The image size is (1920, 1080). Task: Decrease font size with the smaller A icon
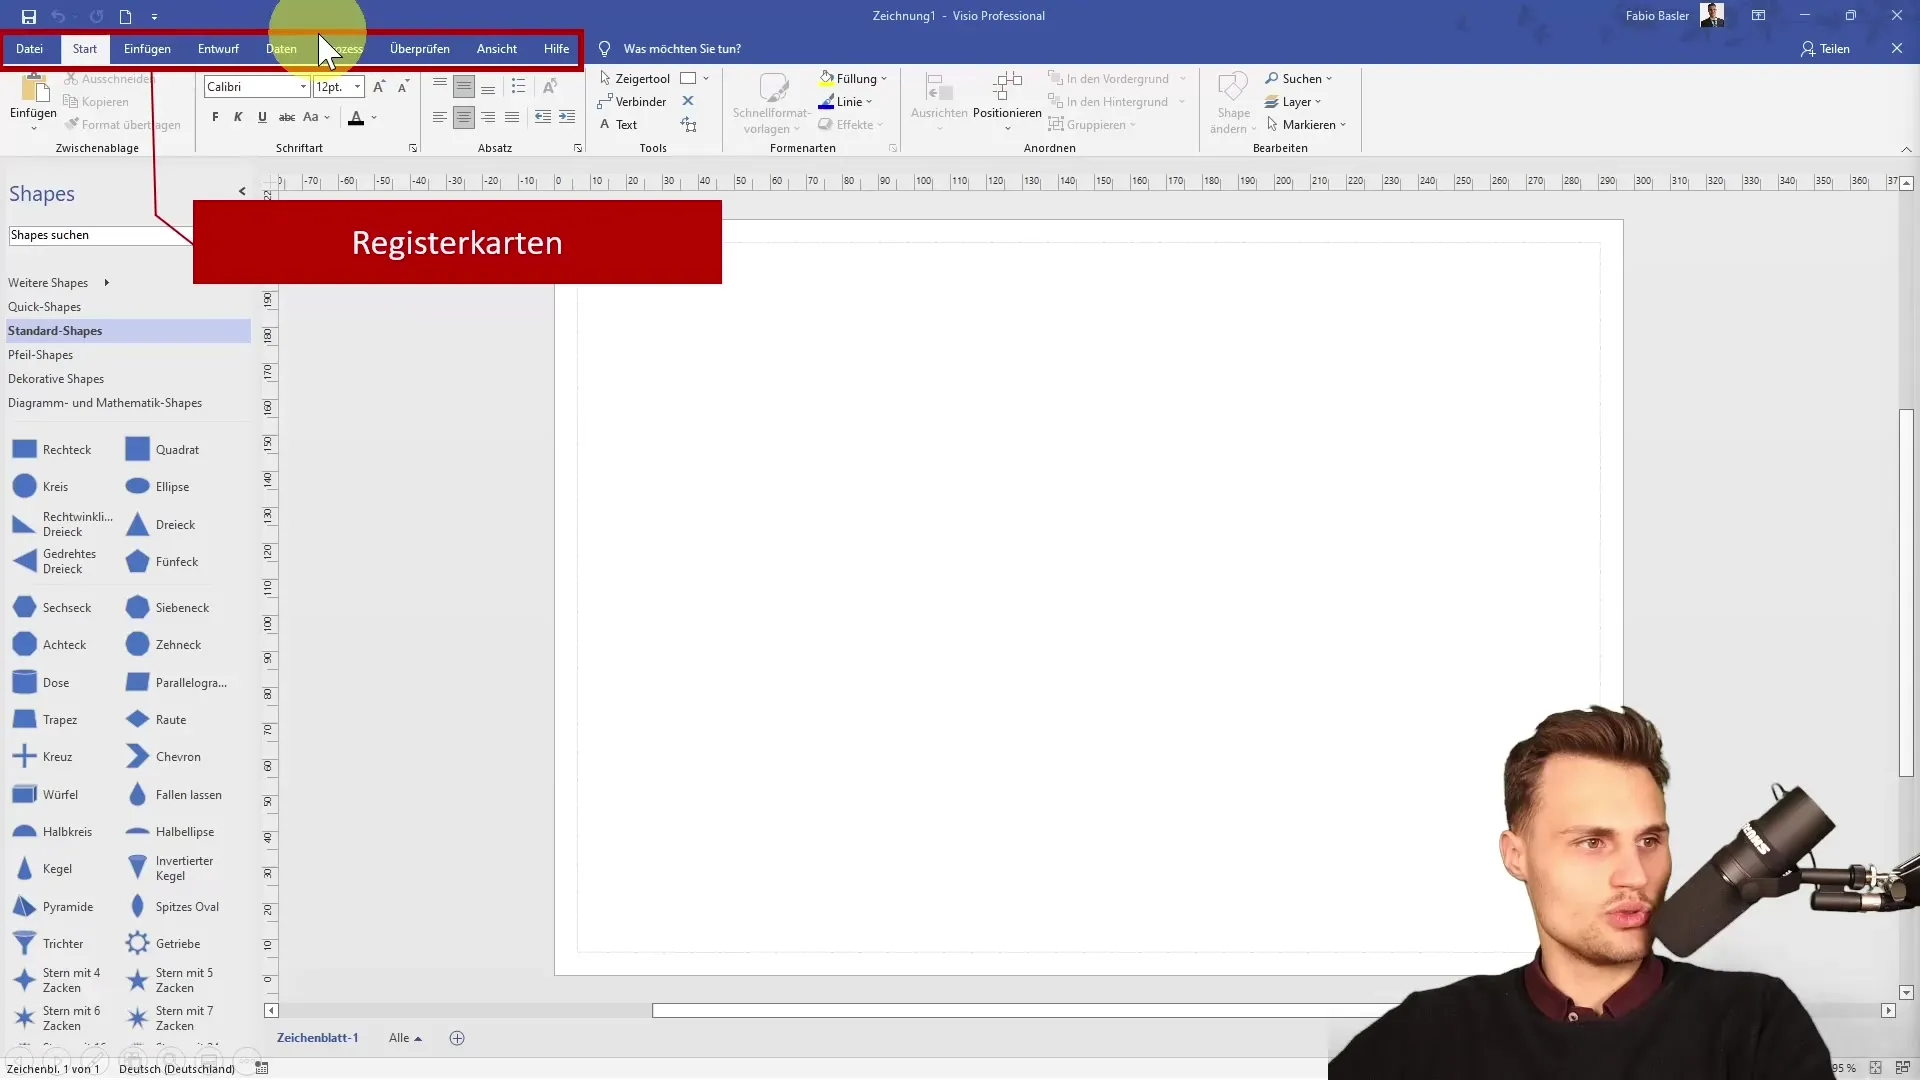tap(403, 87)
